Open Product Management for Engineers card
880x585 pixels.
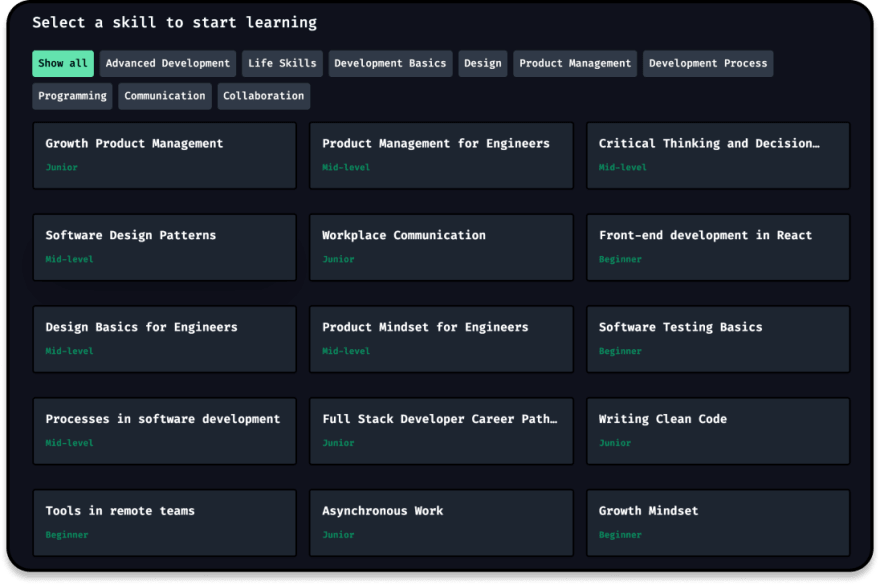[x=441, y=156]
